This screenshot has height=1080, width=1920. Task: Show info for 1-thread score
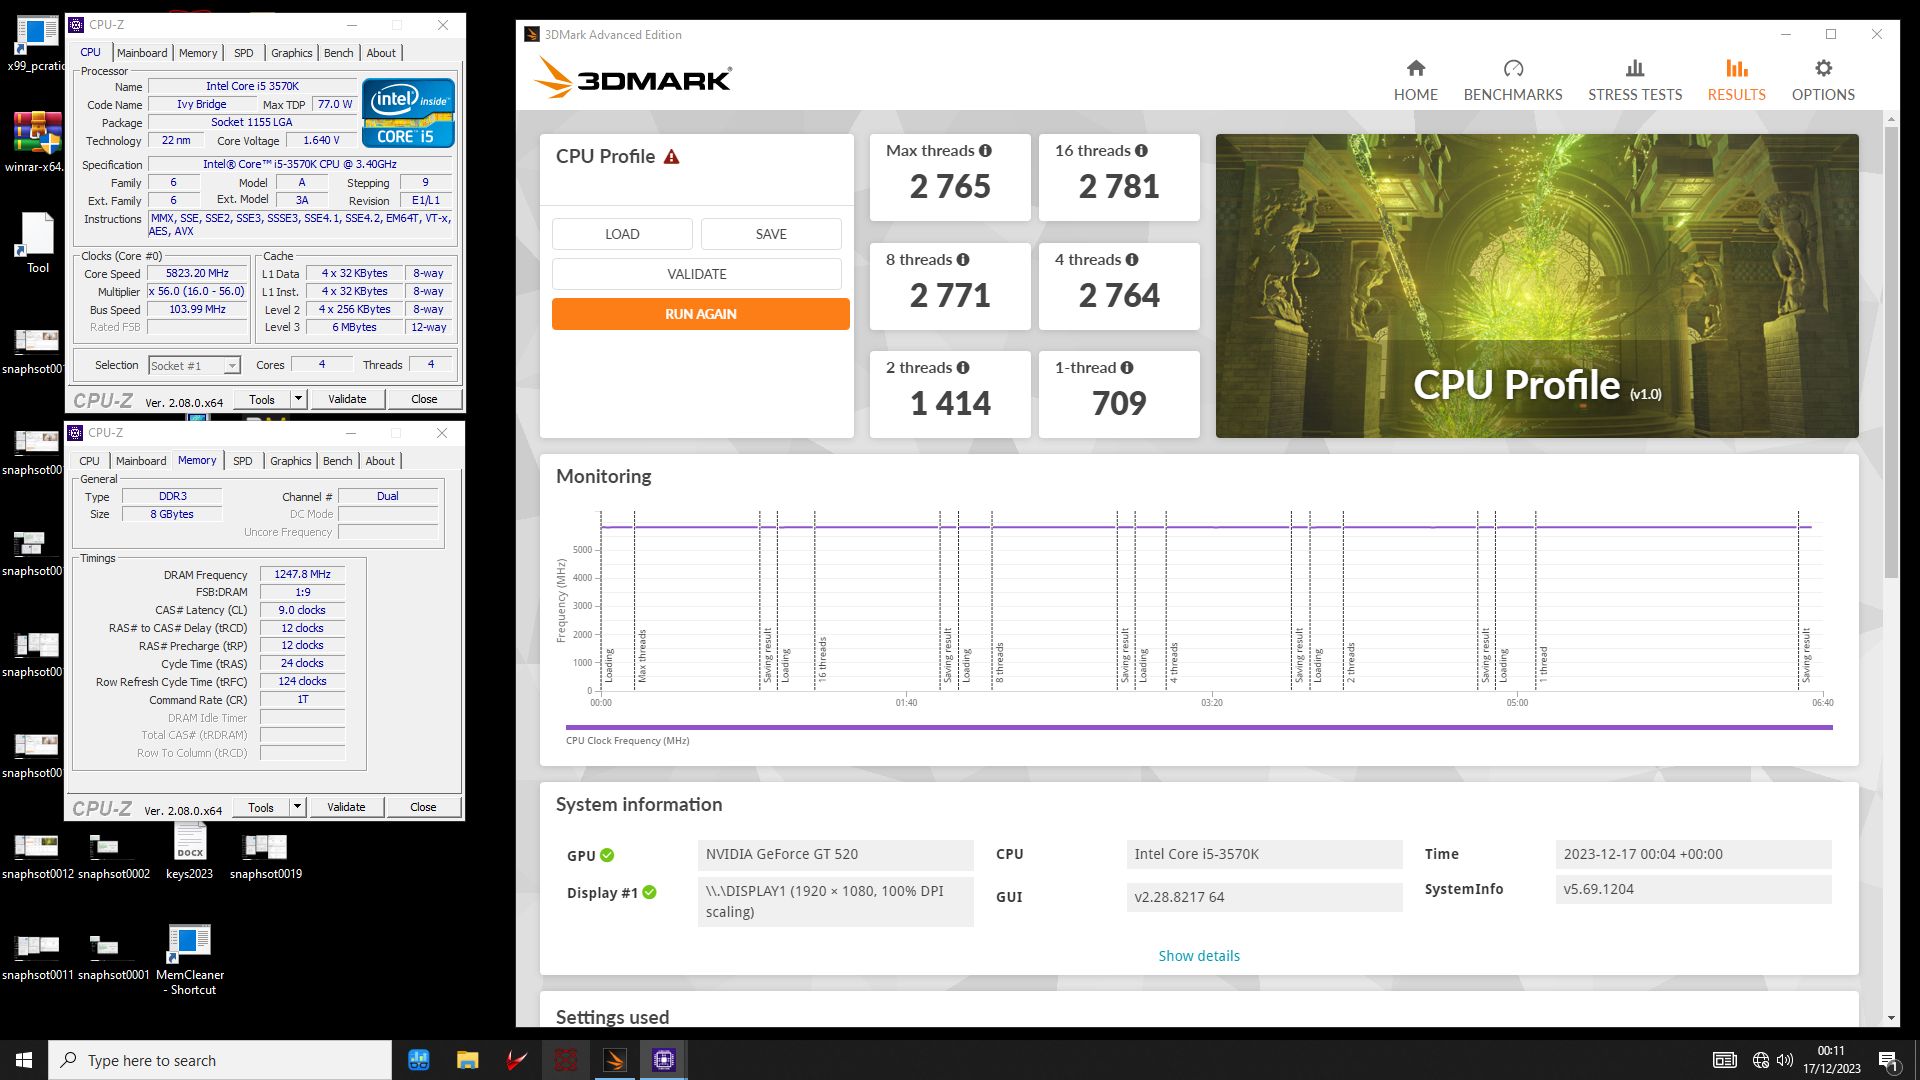click(x=1126, y=368)
